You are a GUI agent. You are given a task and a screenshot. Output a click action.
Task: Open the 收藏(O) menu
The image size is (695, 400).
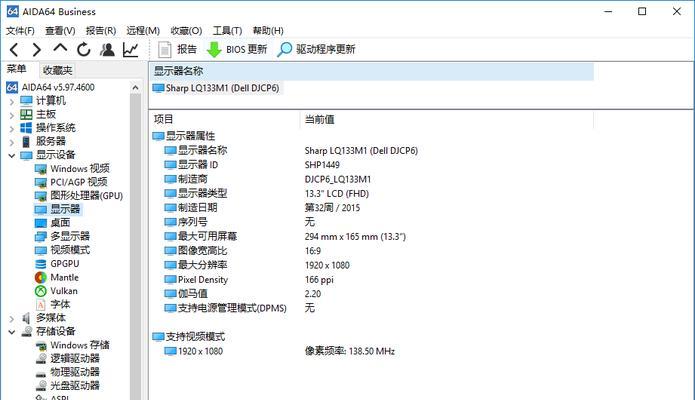(x=186, y=31)
